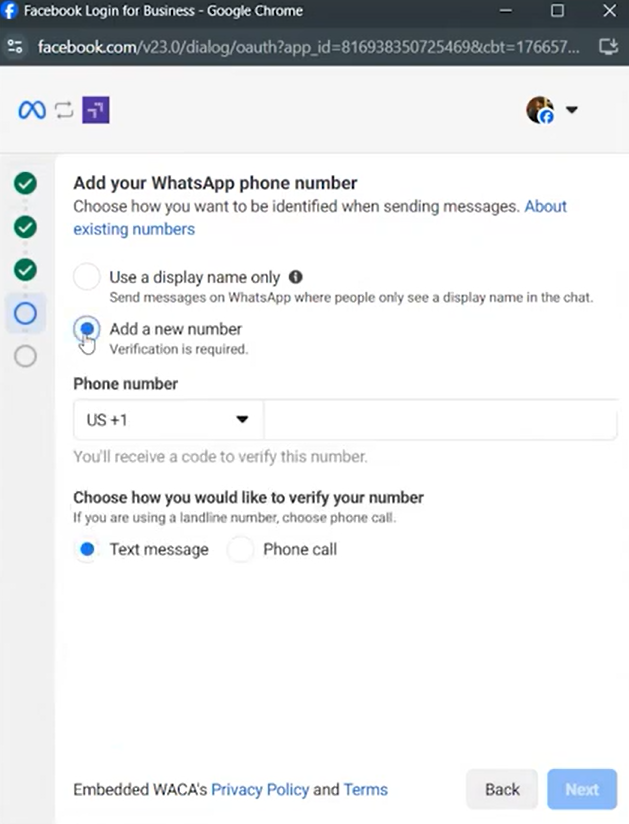This screenshot has height=824, width=629.
Task: Choose Phone call verification radio
Action: coord(241,549)
